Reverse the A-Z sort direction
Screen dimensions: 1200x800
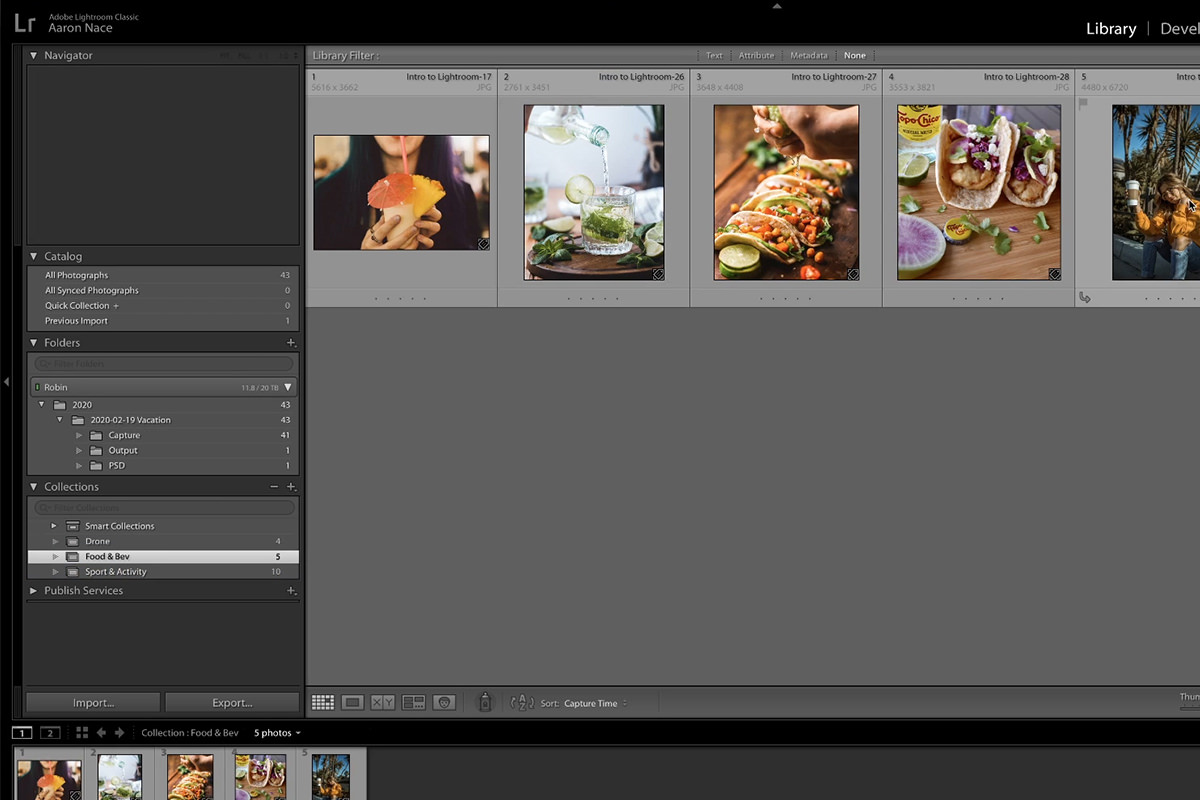(522, 703)
